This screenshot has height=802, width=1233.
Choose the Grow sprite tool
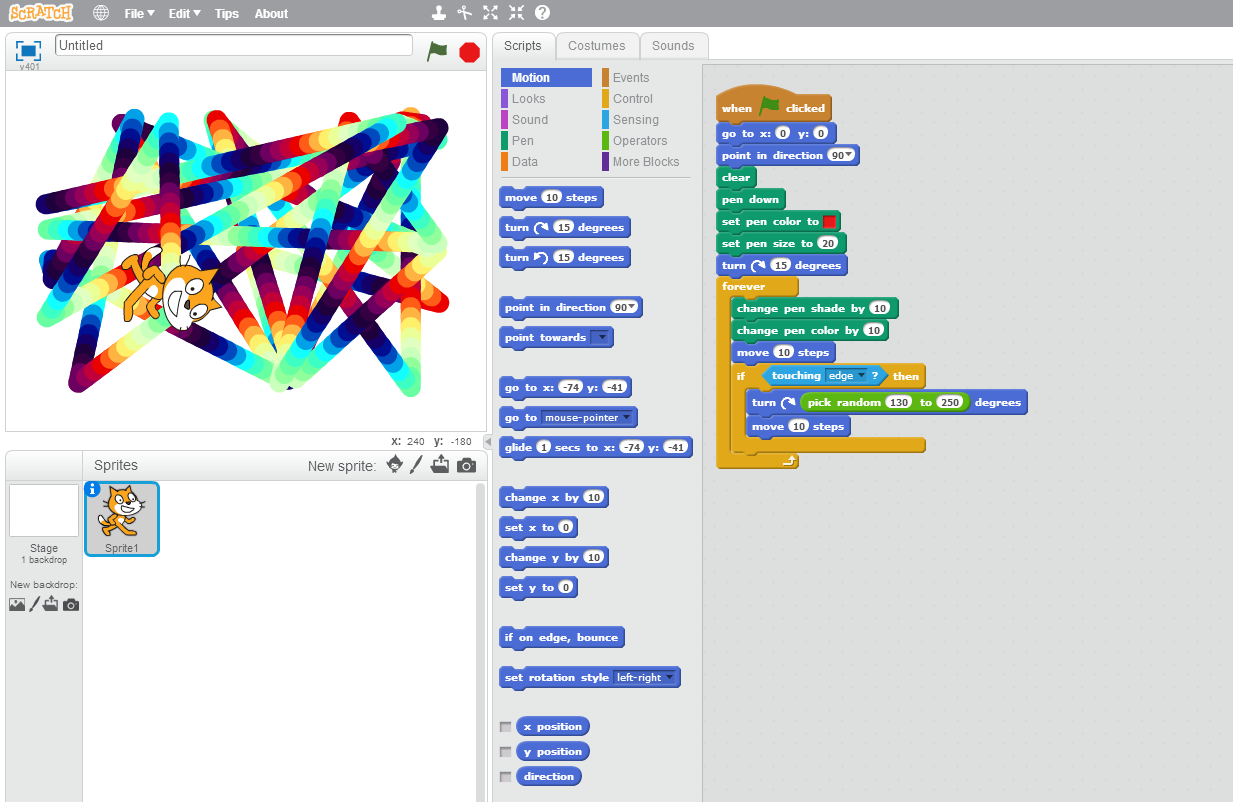491,13
